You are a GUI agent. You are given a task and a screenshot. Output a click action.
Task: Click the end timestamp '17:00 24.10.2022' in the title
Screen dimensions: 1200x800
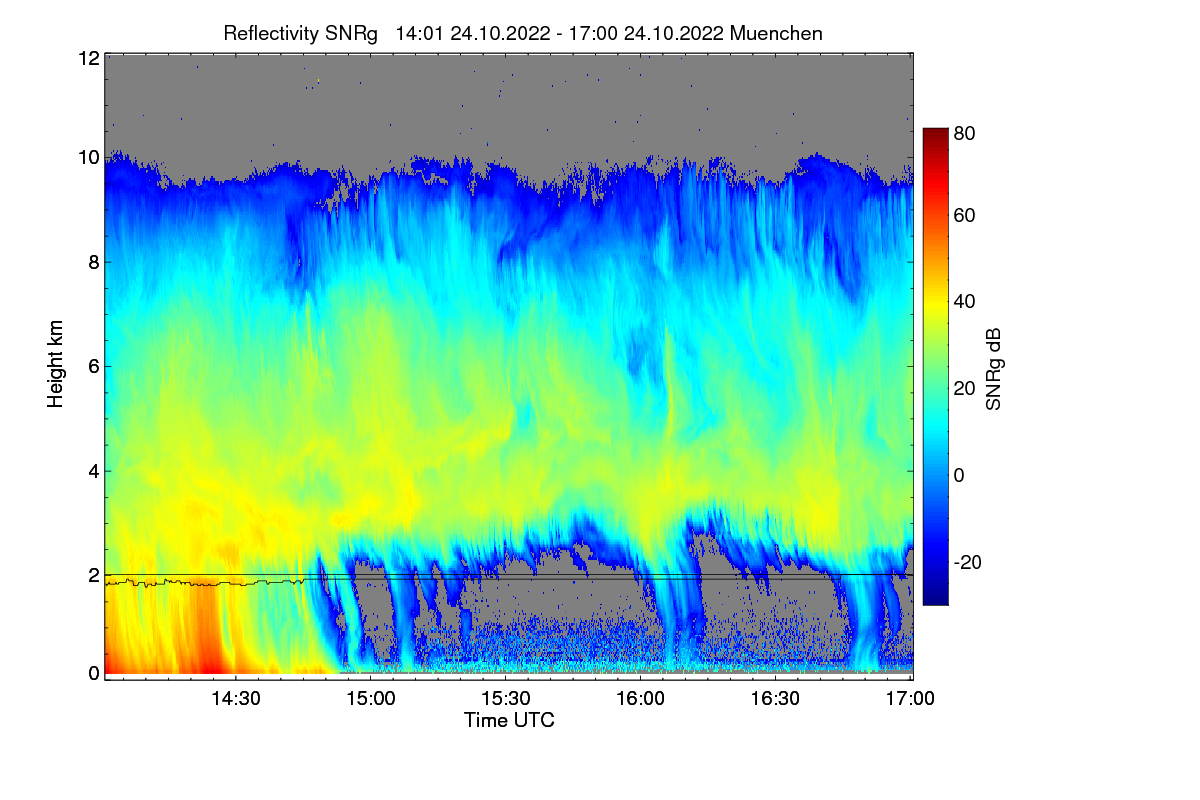pos(648,33)
